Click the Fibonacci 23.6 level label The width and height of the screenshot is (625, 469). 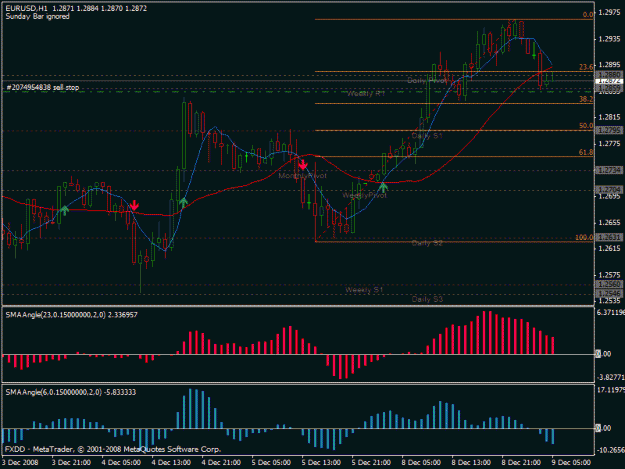click(586, 67)
